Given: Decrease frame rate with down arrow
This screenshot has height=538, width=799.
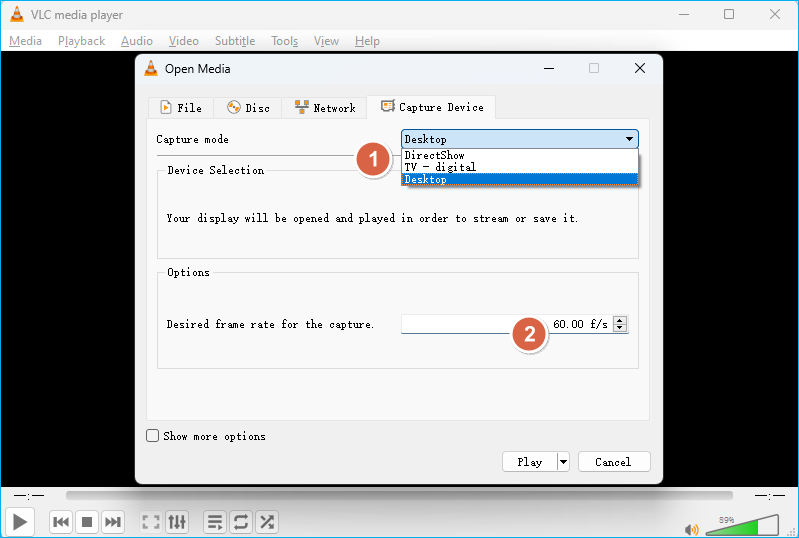Looking at the screenshot, I should (x=620, y=328).
